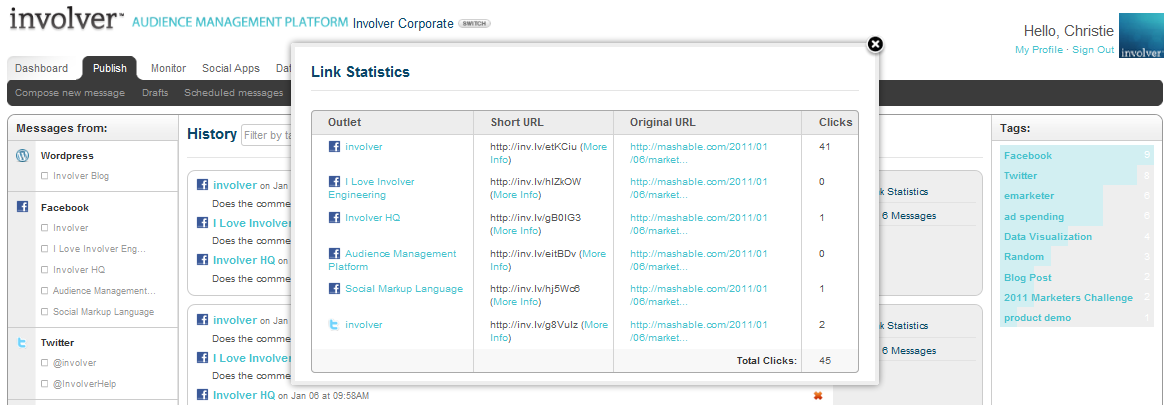
Task: Click Compose new message submenu item
Action: click(x=70, y=93)
